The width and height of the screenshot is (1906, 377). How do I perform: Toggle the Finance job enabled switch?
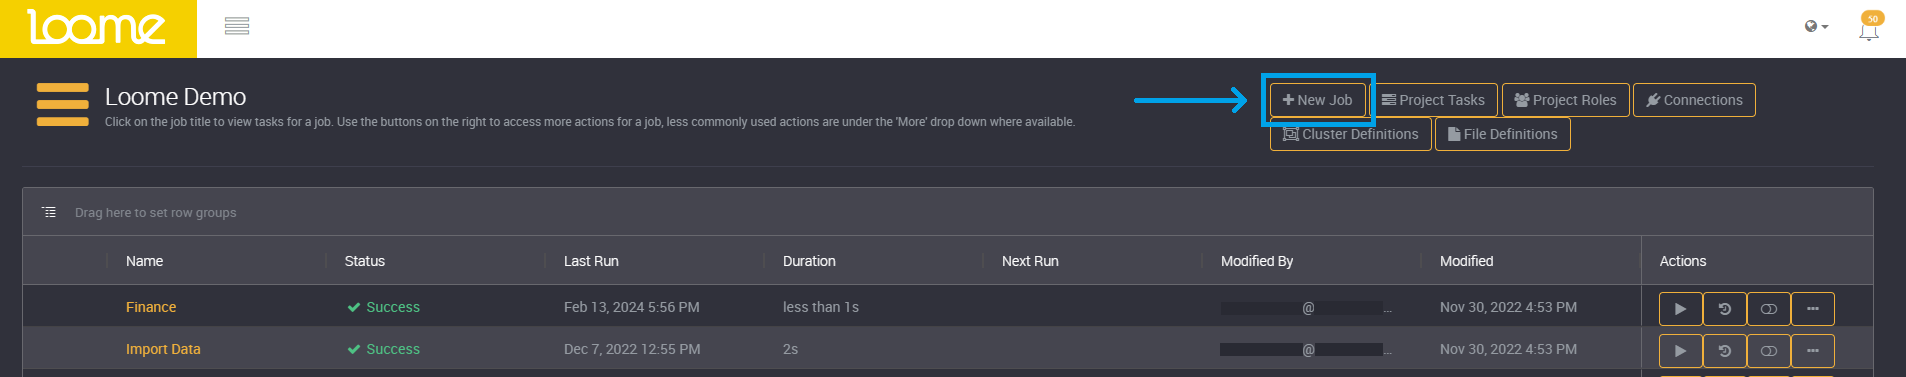pos(1768,309)
